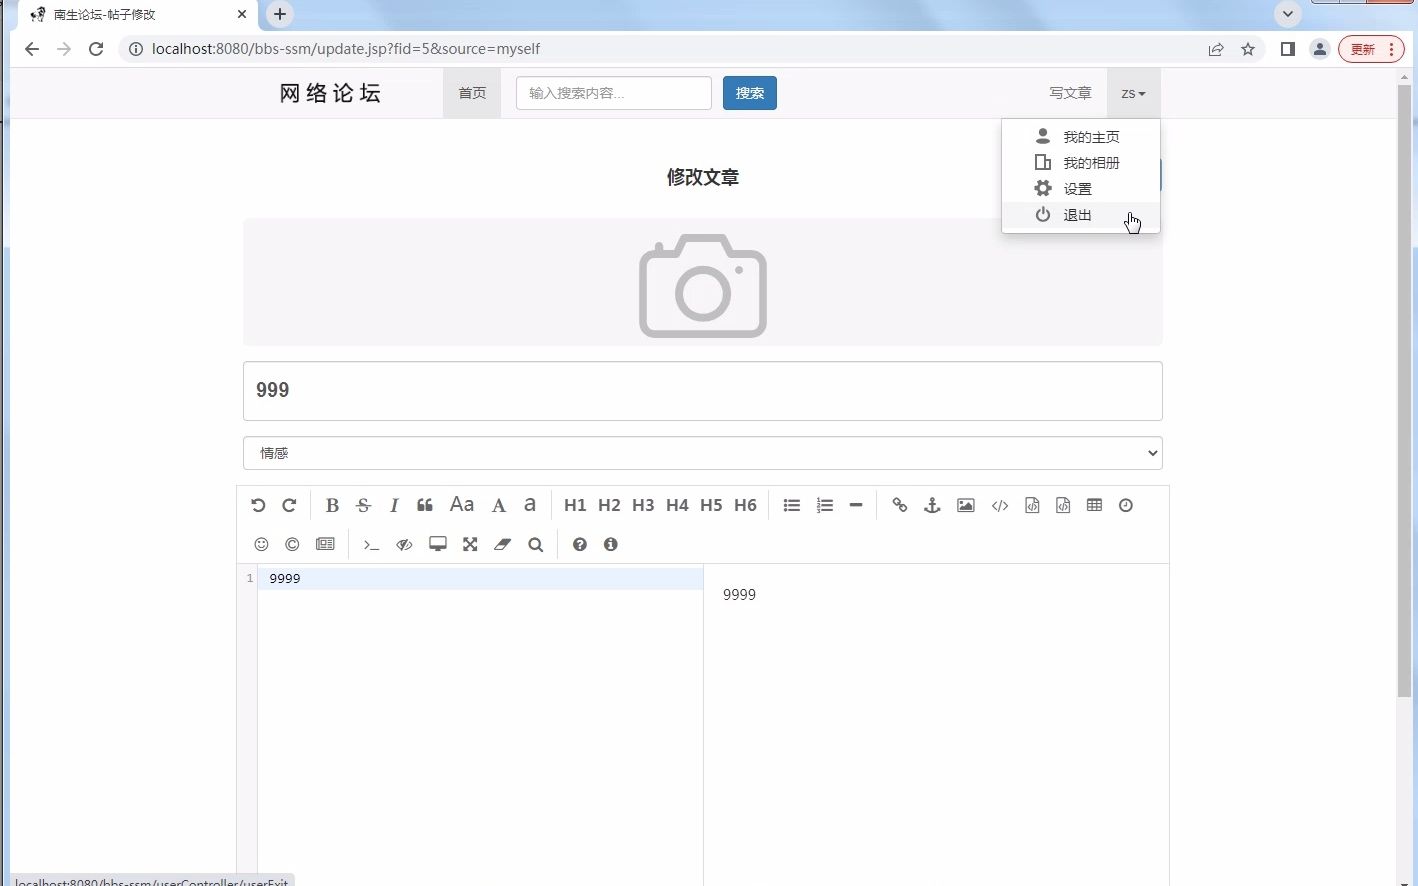Open a new browser tab
Viewport: 1418px width, 886px height.
click(280, 14)
